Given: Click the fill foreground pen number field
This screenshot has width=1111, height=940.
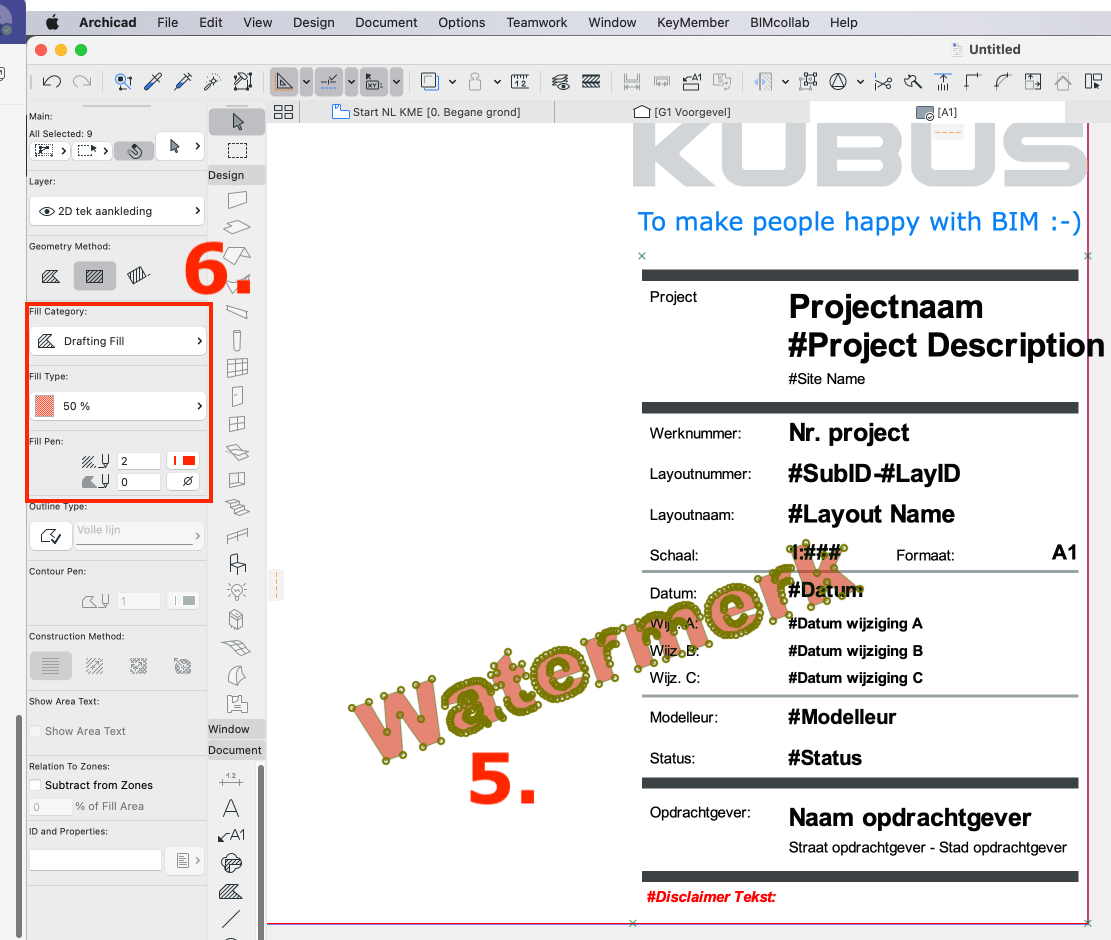Looking at the screenshot, I should tap(139, 461).
